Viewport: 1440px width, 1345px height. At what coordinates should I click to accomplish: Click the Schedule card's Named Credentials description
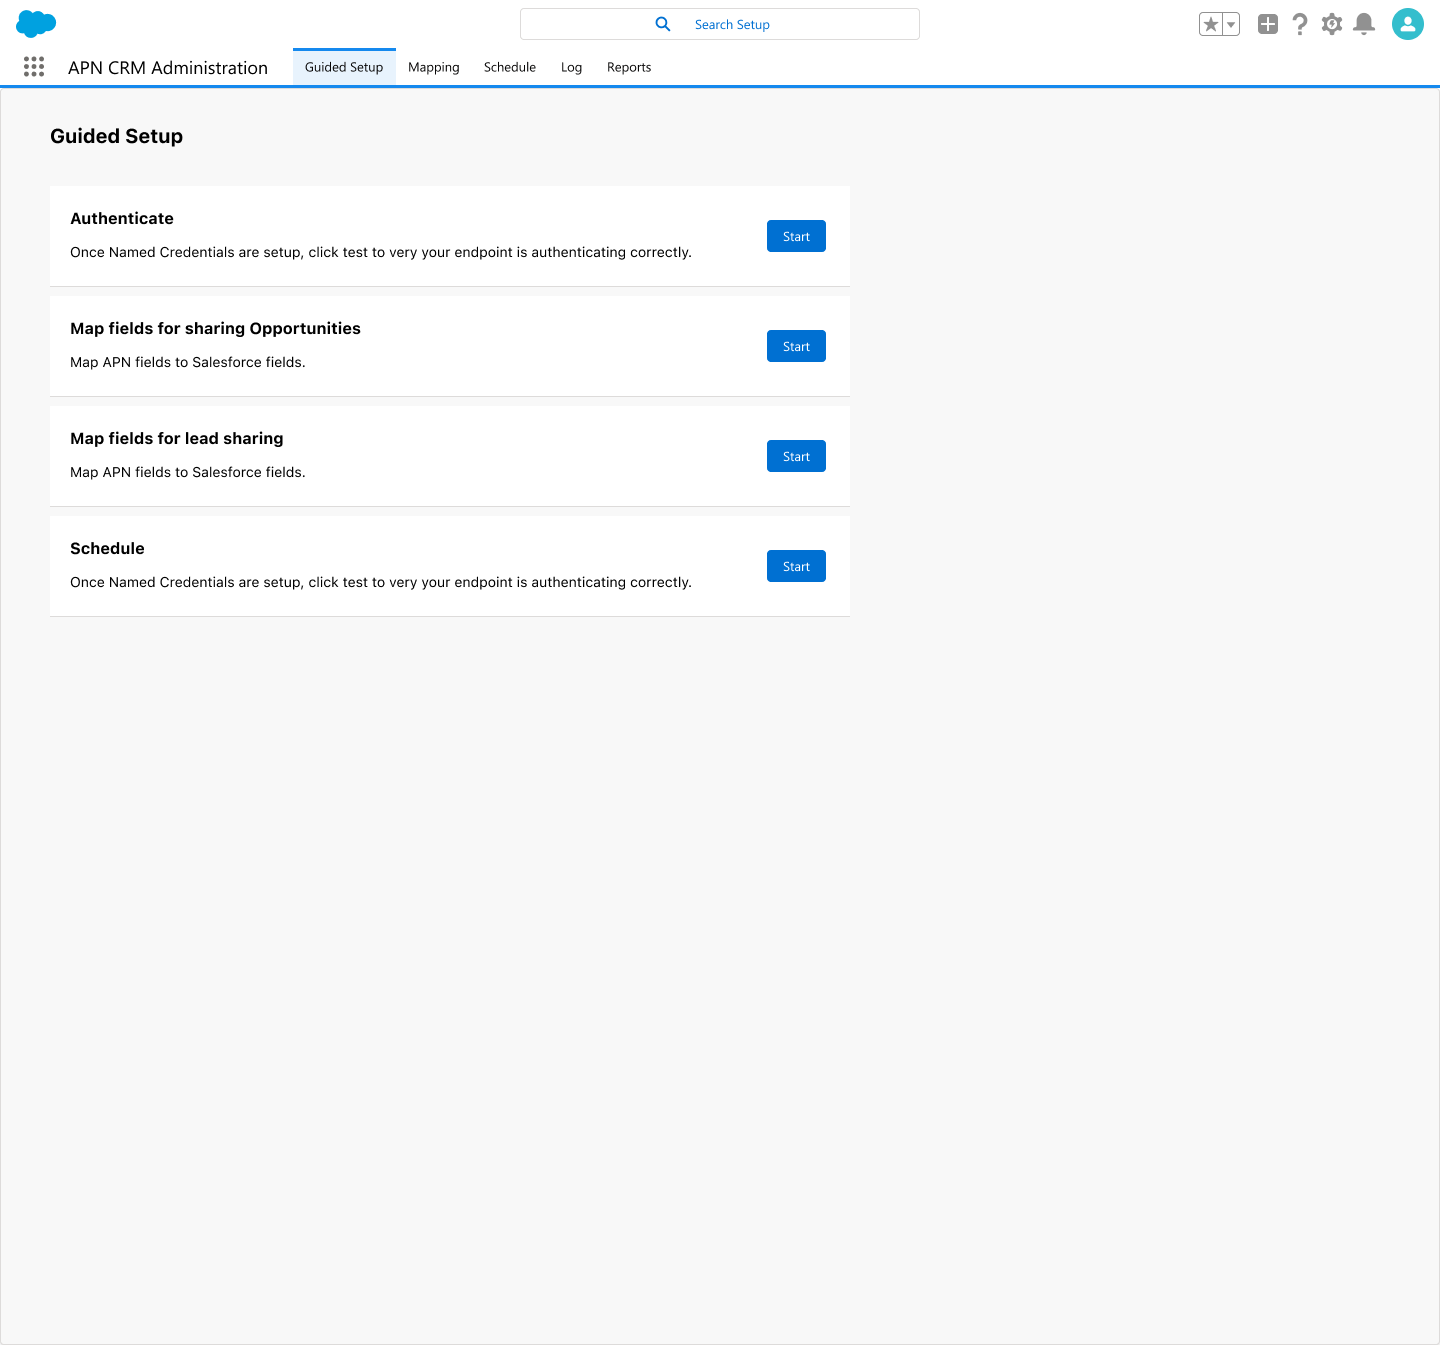[381, 582]
